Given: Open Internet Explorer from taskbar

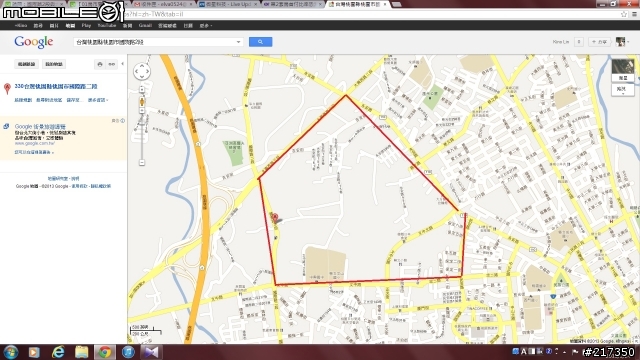Looking at the screenshot, I should coord(58,352).
